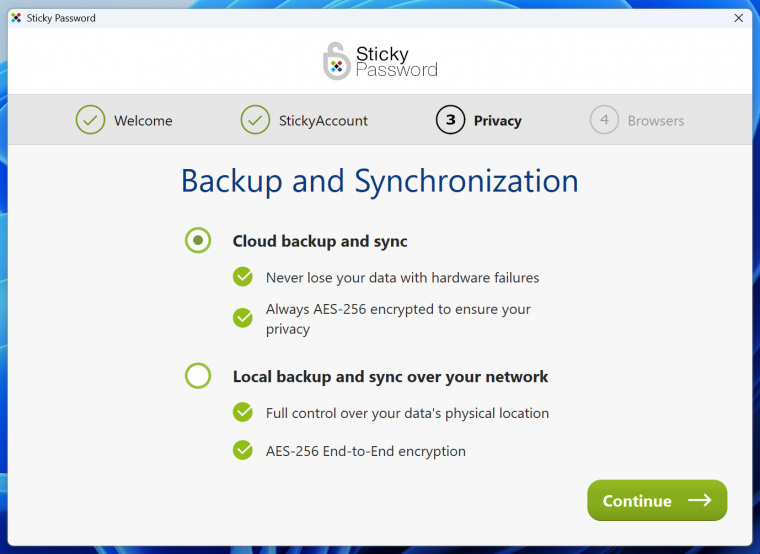Choose the 'Cloud backup and sync' label

[x=320, y=241]
